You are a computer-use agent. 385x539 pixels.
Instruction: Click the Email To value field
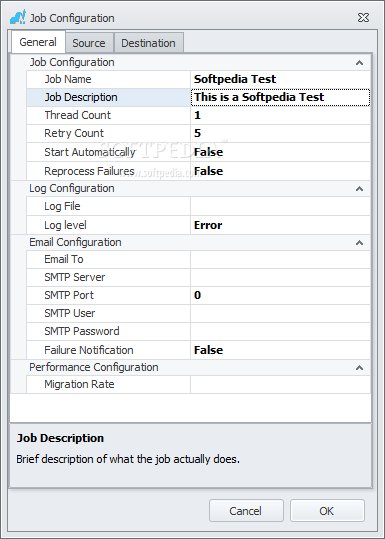coord(280,260)
